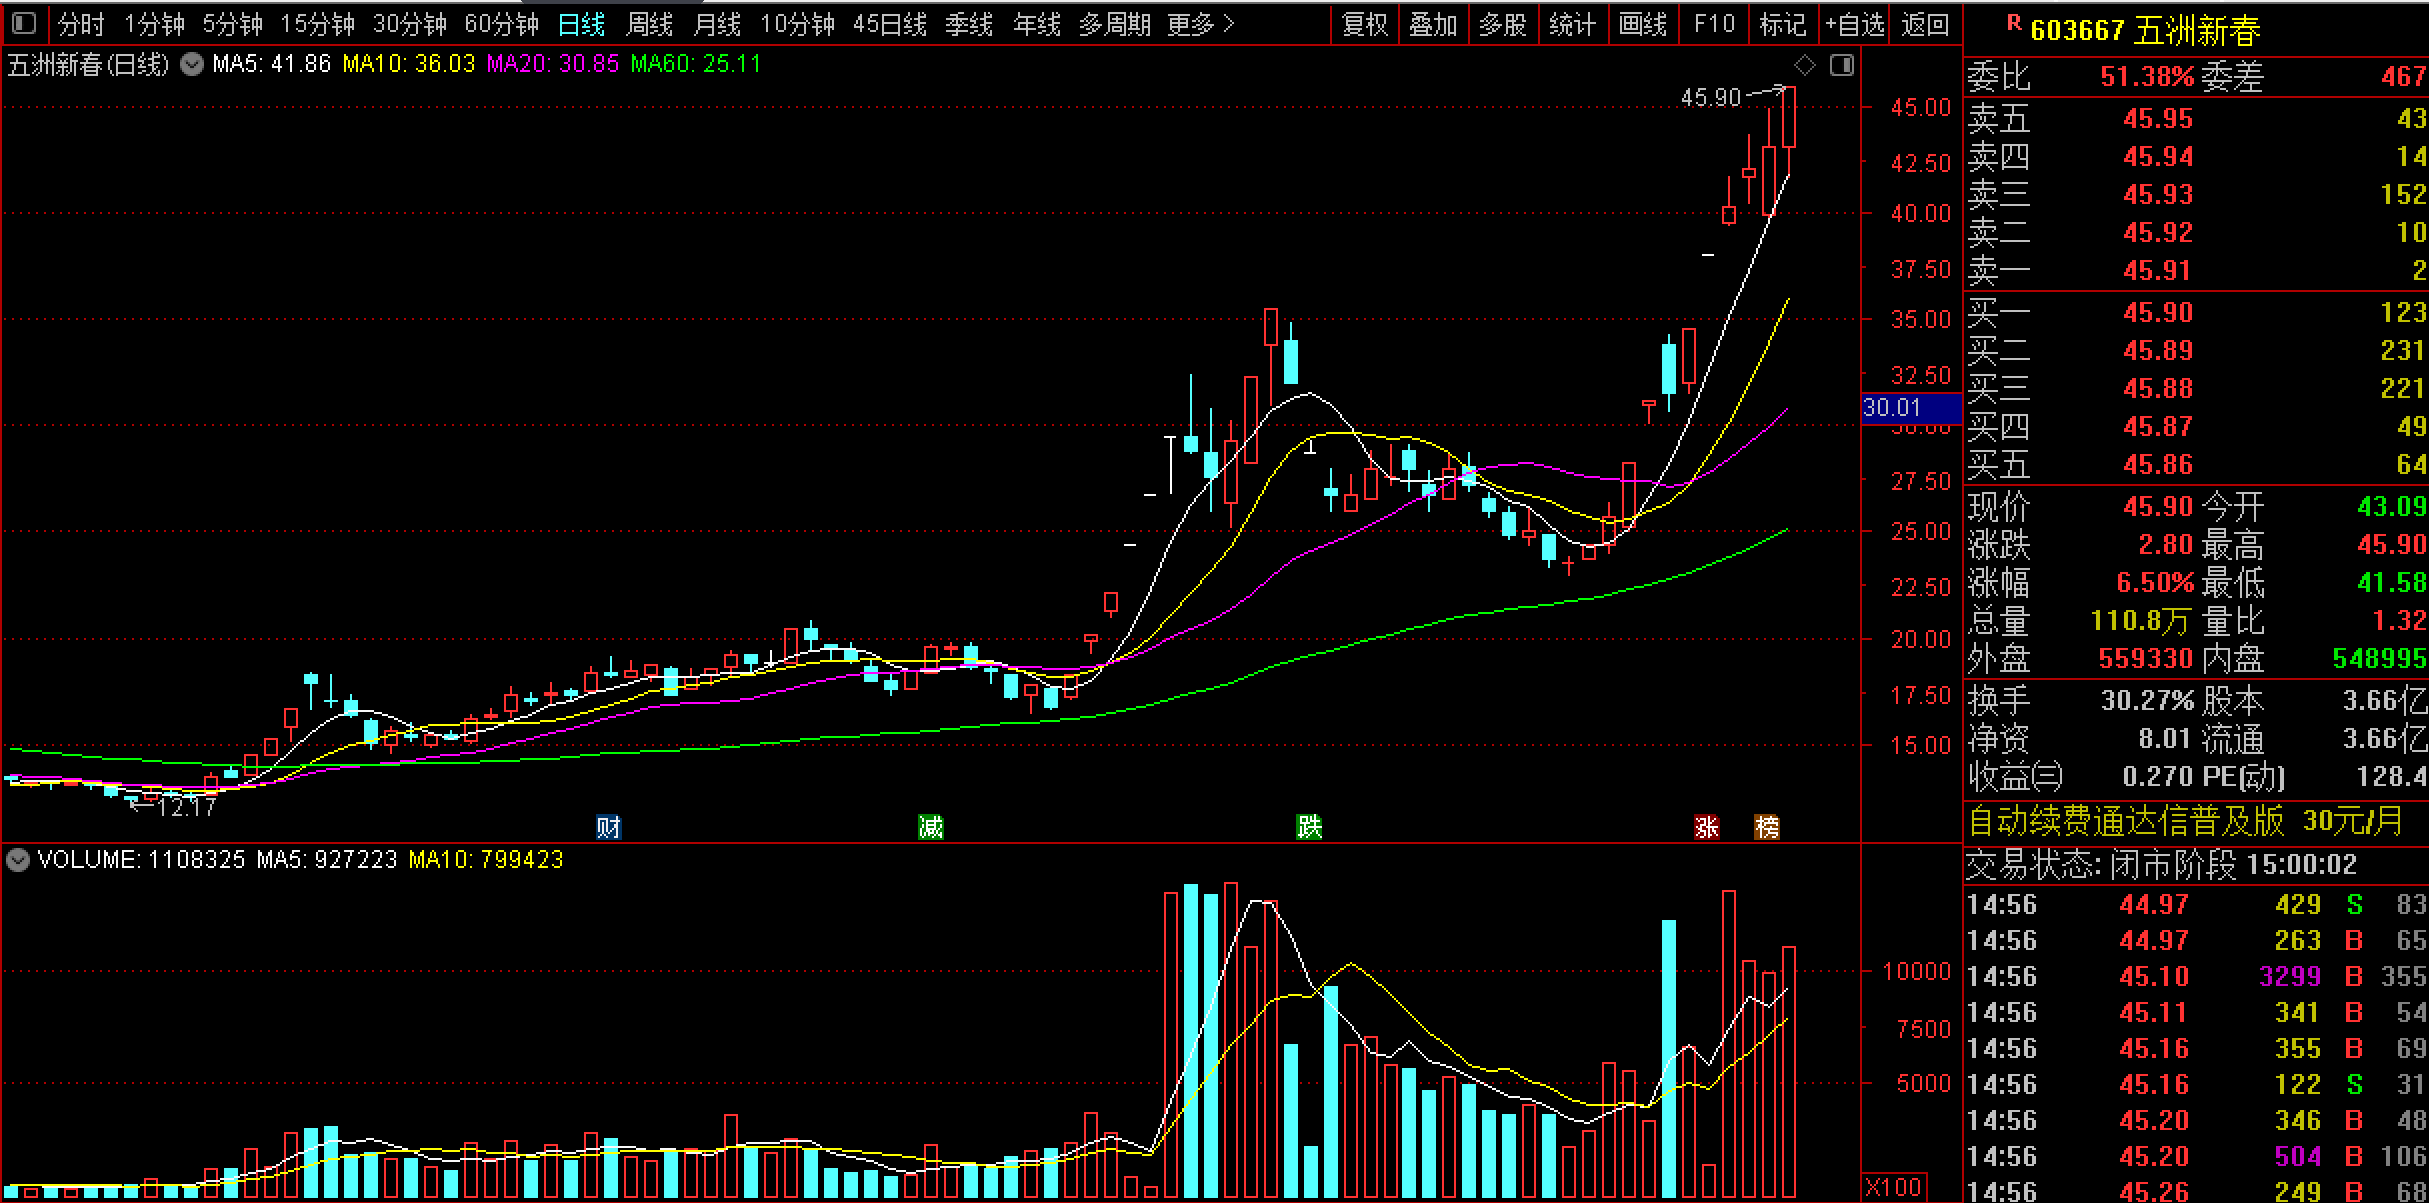Click the X100 volume scale label

click(1893, 1187)
